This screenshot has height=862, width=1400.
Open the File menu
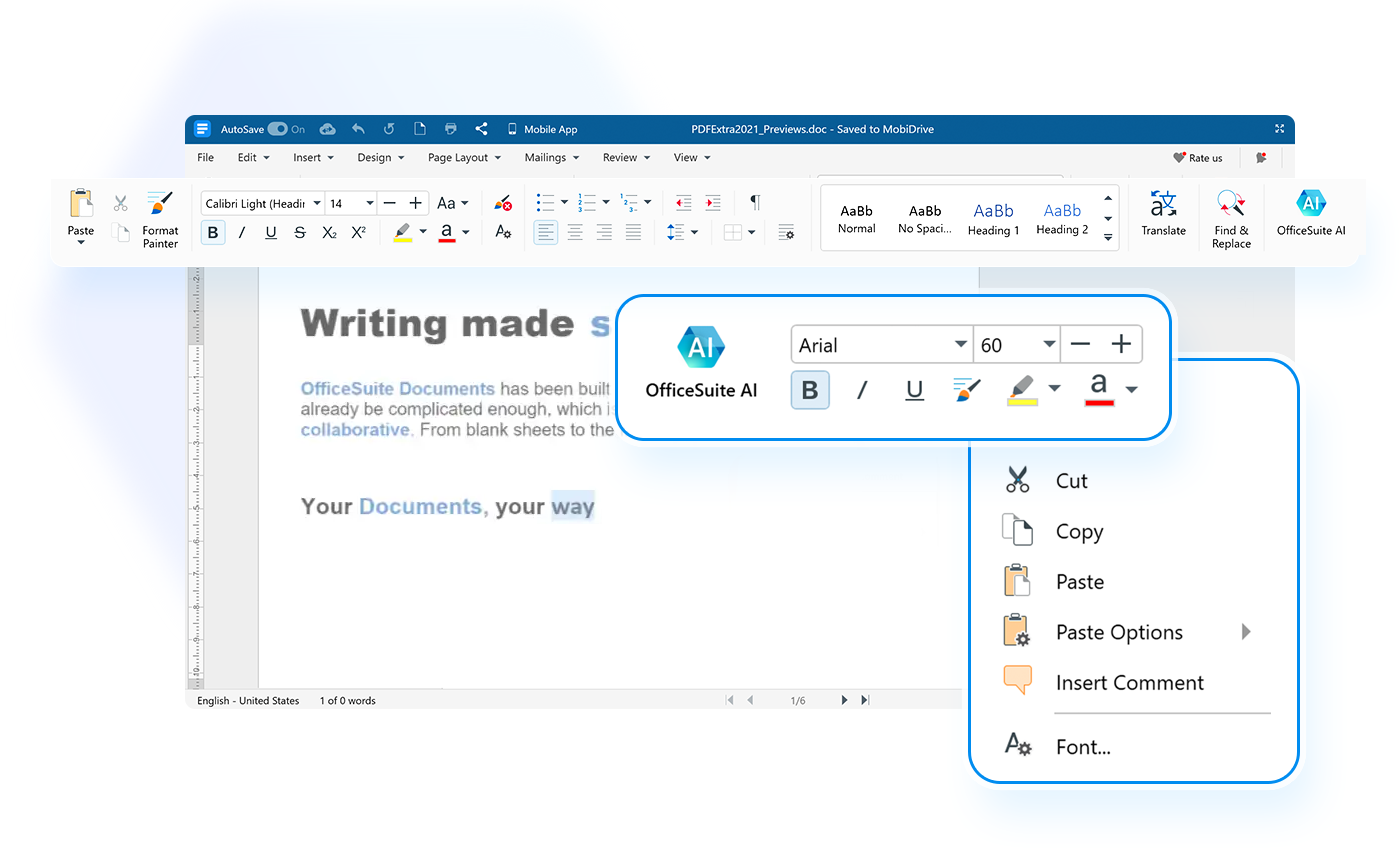point(205,158)
